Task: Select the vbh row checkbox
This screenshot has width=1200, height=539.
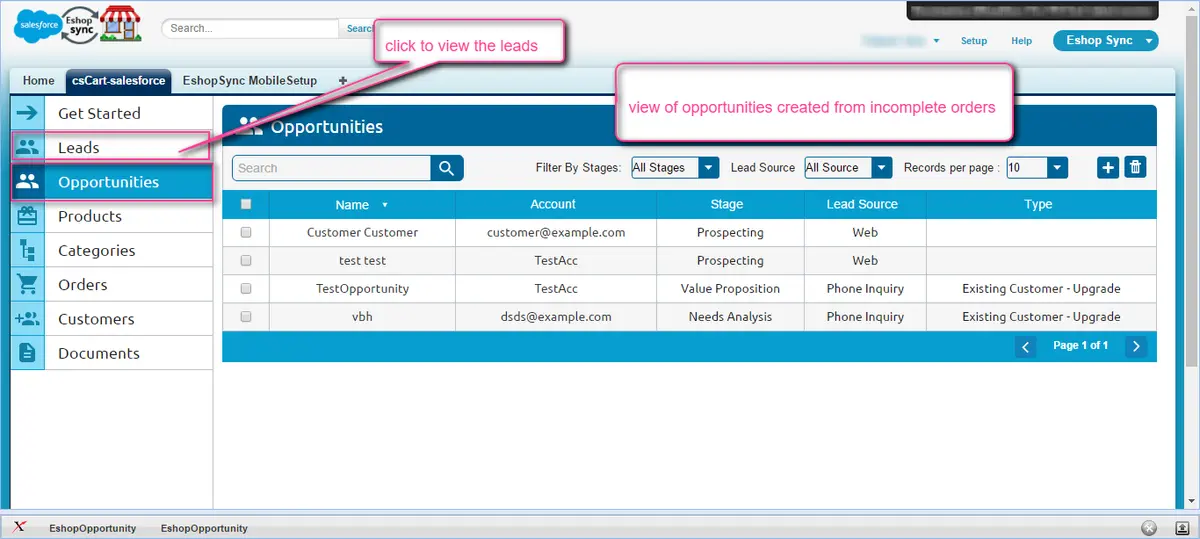Action: (x=246, y=317)
